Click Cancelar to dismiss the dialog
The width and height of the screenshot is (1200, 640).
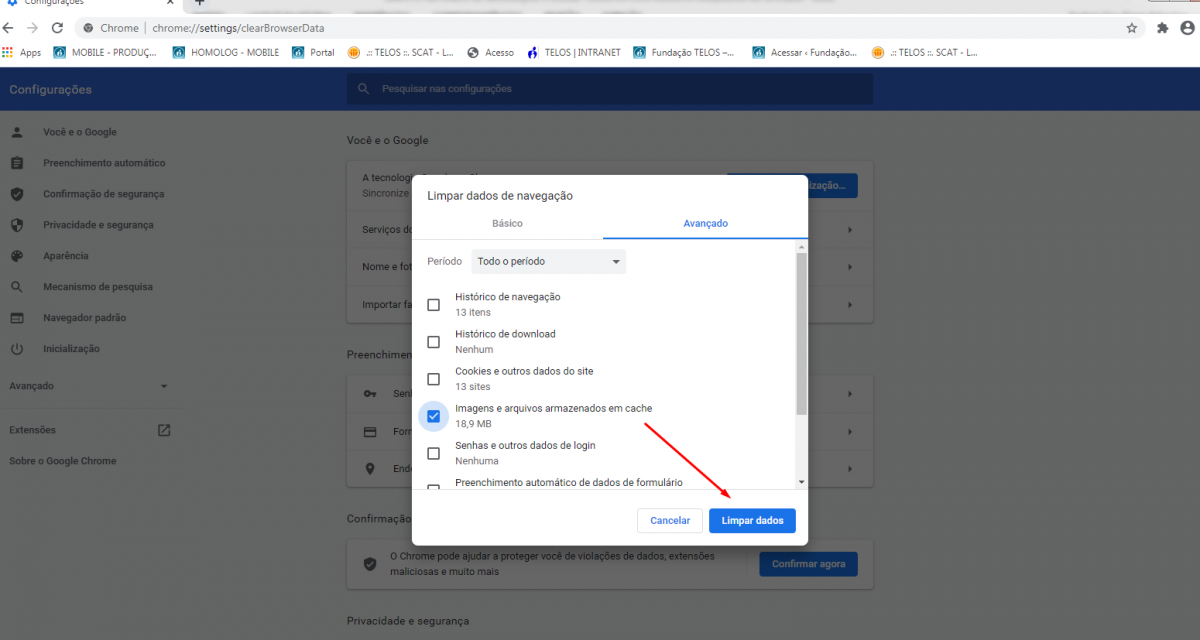[x=670, y=520]
